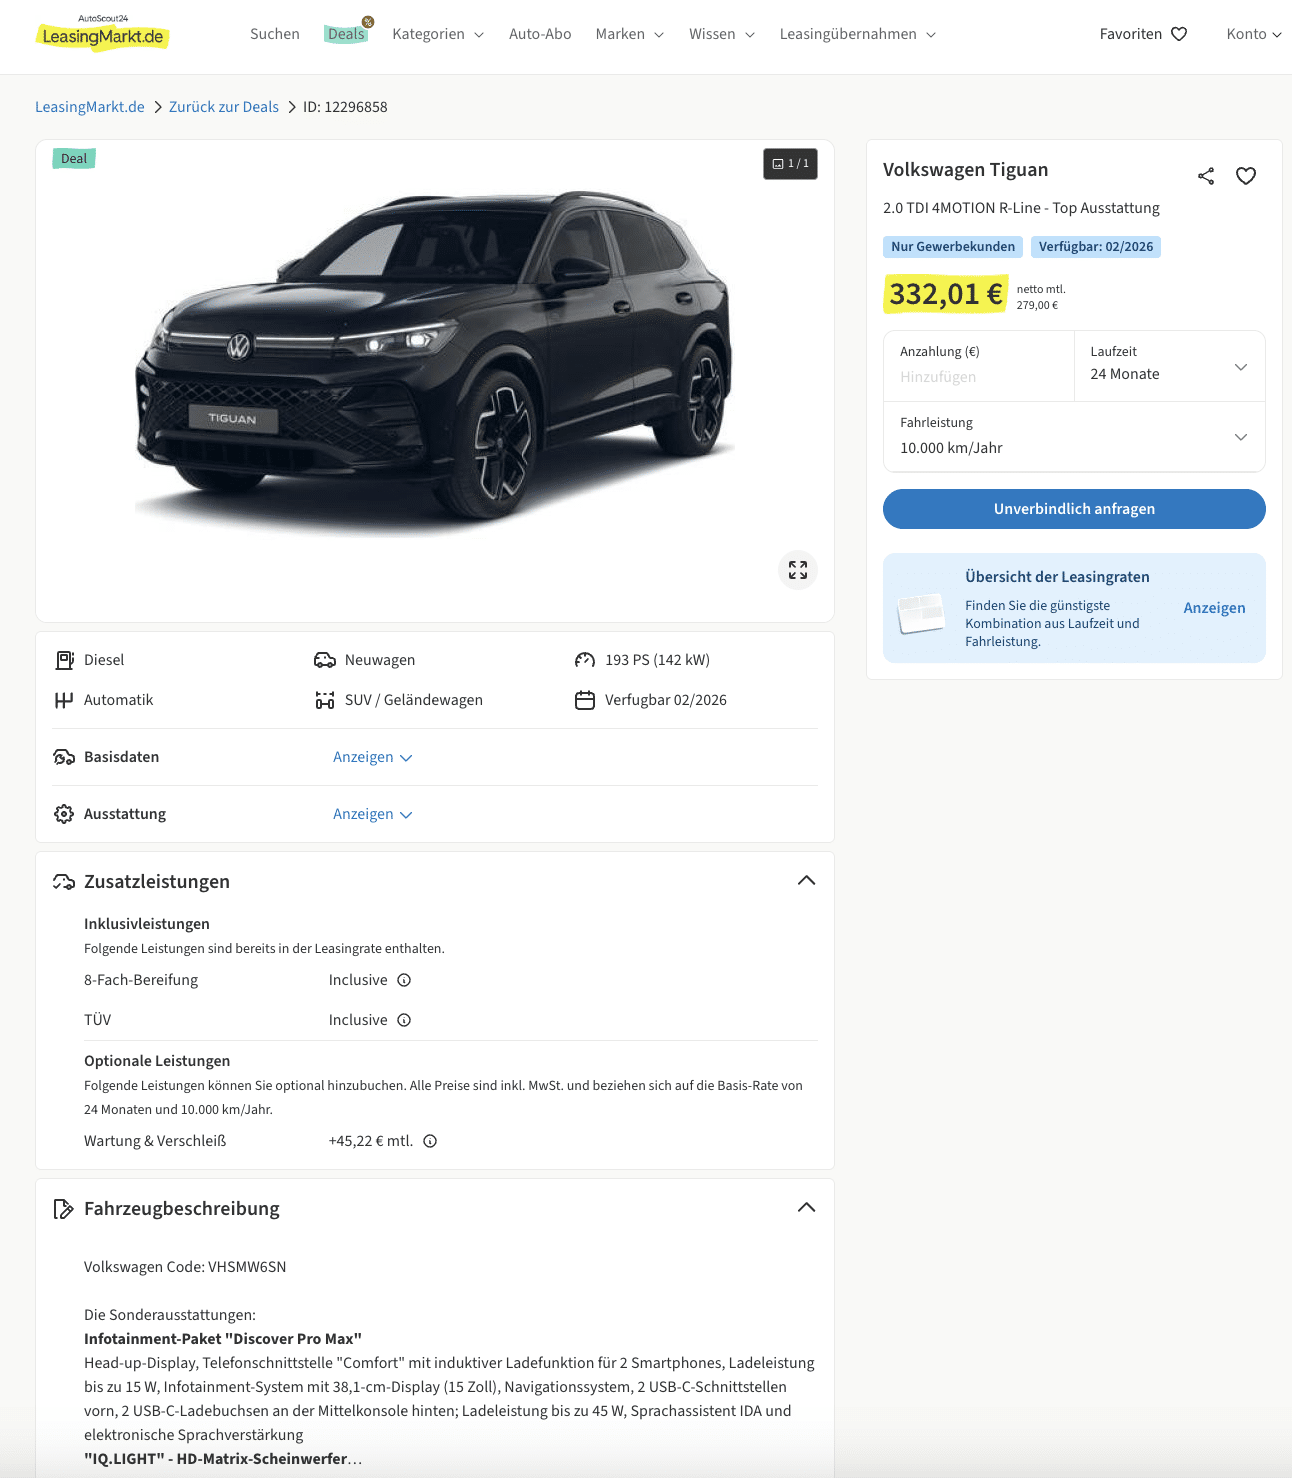Screen dimensions: 1292x1478
Task: Expand Basisdaten with Anzeigen
Action: [372, 757]
